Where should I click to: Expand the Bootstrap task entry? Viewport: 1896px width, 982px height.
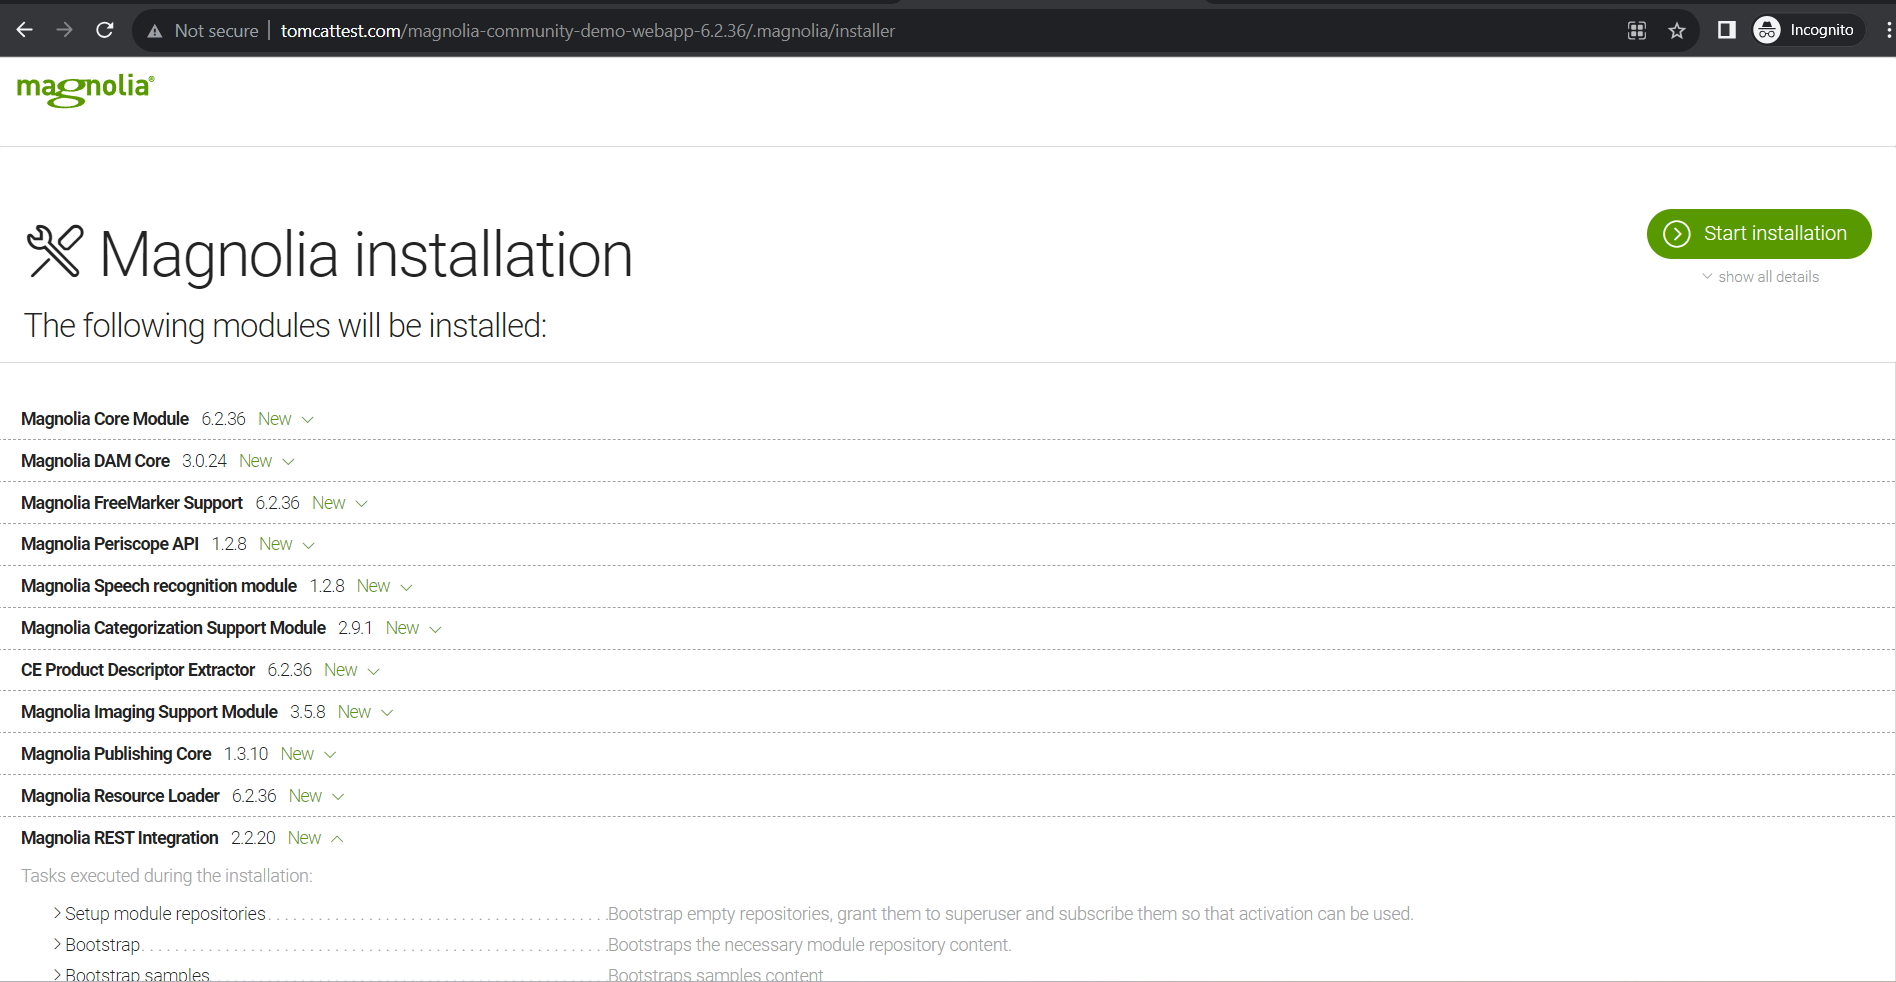58,945
